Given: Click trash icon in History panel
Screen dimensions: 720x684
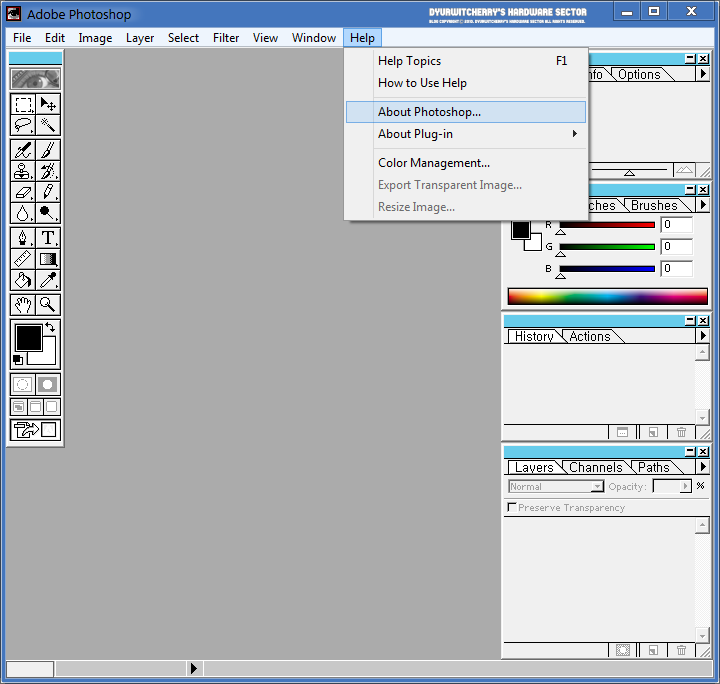Looking at the screenshot, I should 681,432.
